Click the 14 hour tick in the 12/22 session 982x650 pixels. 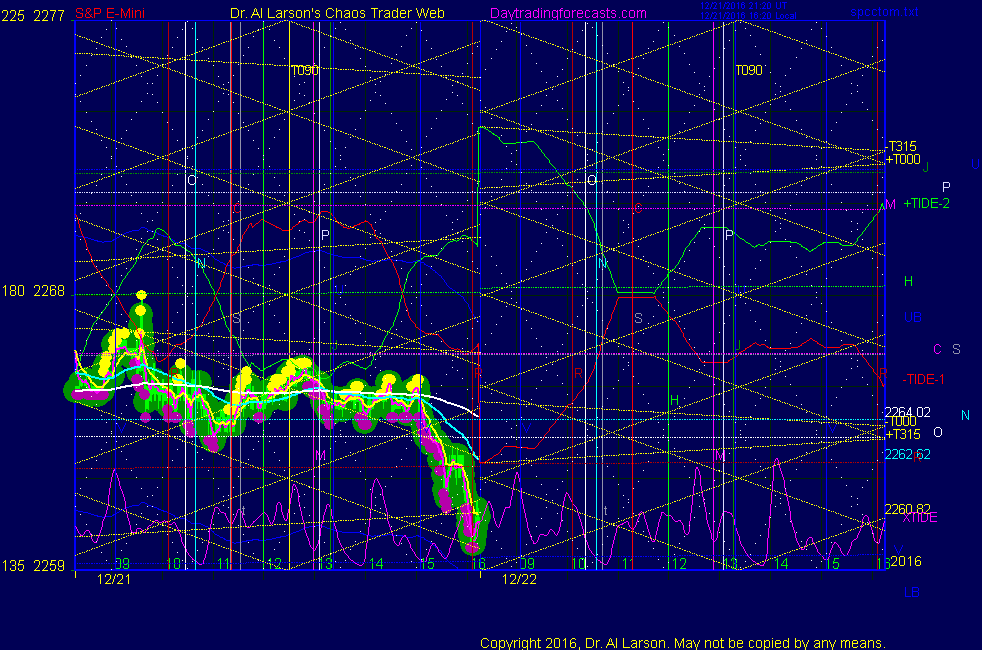click(x=781, y=564)
